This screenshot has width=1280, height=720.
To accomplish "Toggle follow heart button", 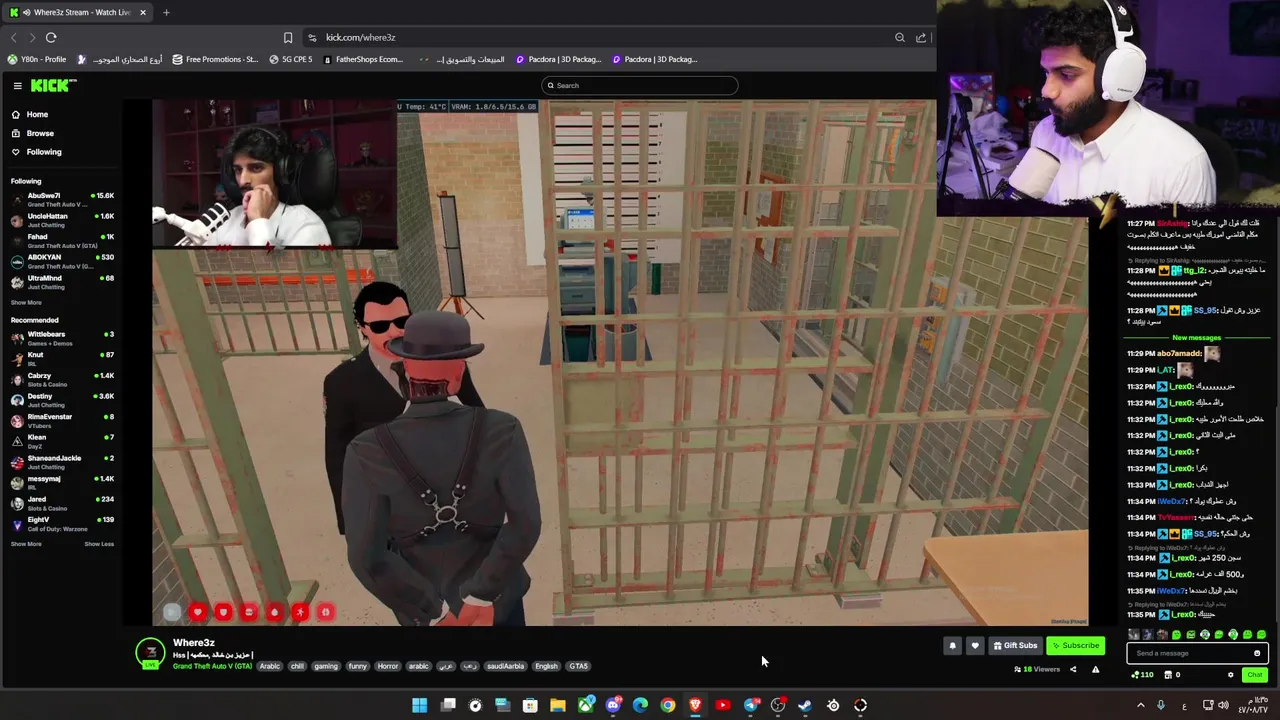I will click(x=975, y=646).
